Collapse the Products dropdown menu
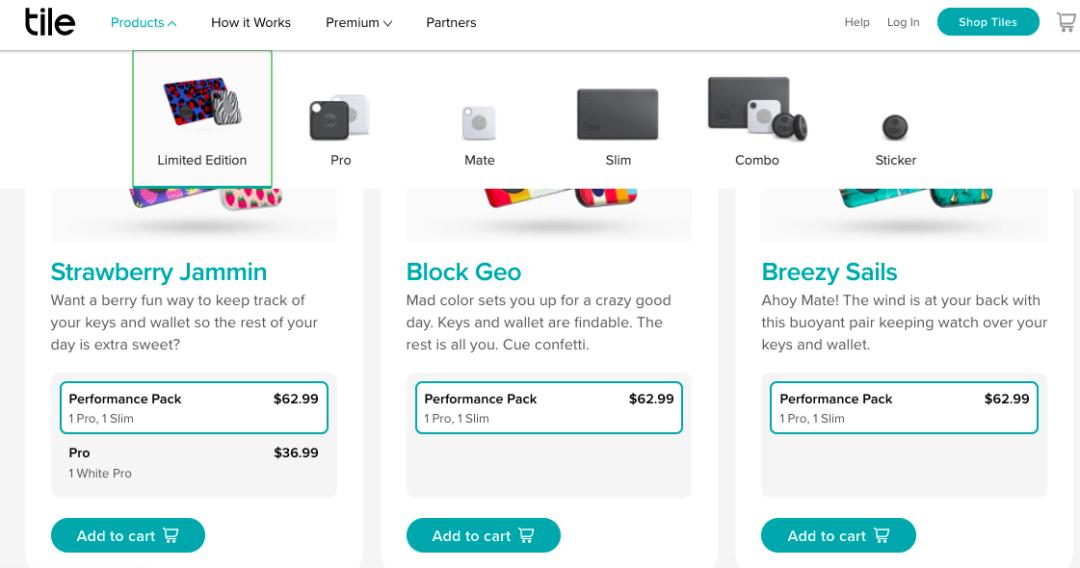 143,23
